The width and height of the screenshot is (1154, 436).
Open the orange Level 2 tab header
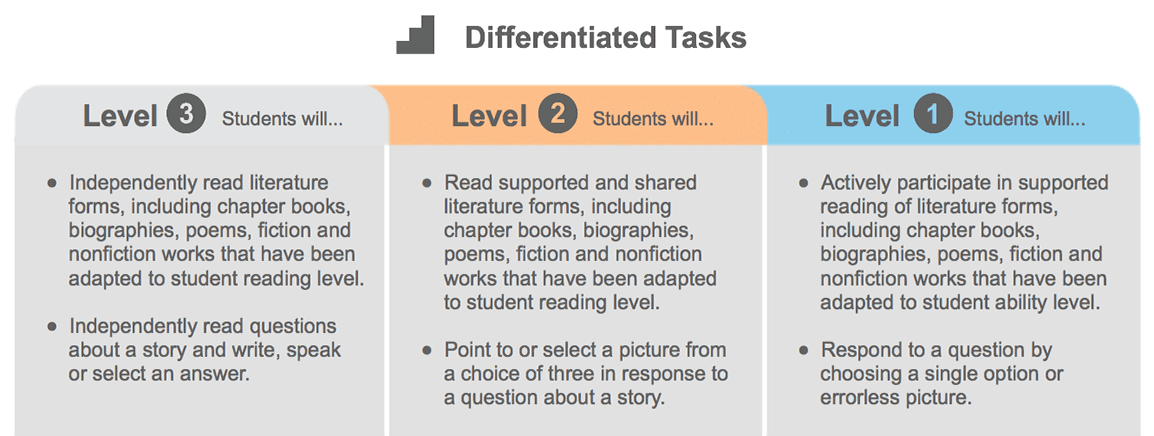pyautogui.click(x=571, y=115)
